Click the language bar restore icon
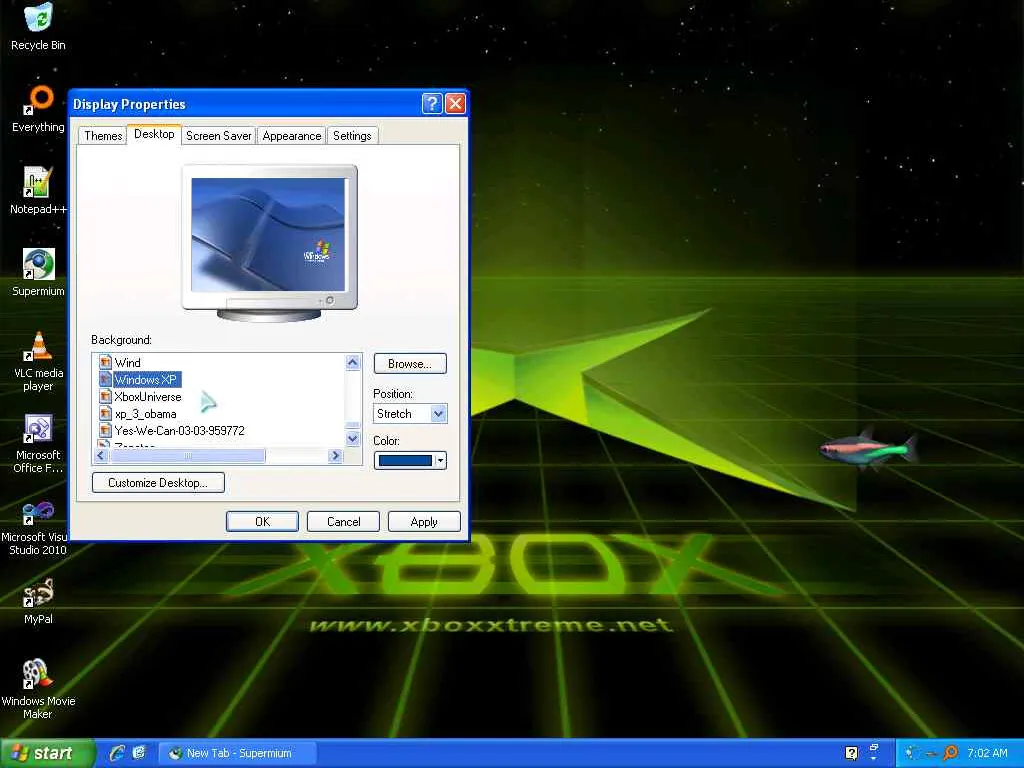The image size is (1024, 768). pos(874,748)
